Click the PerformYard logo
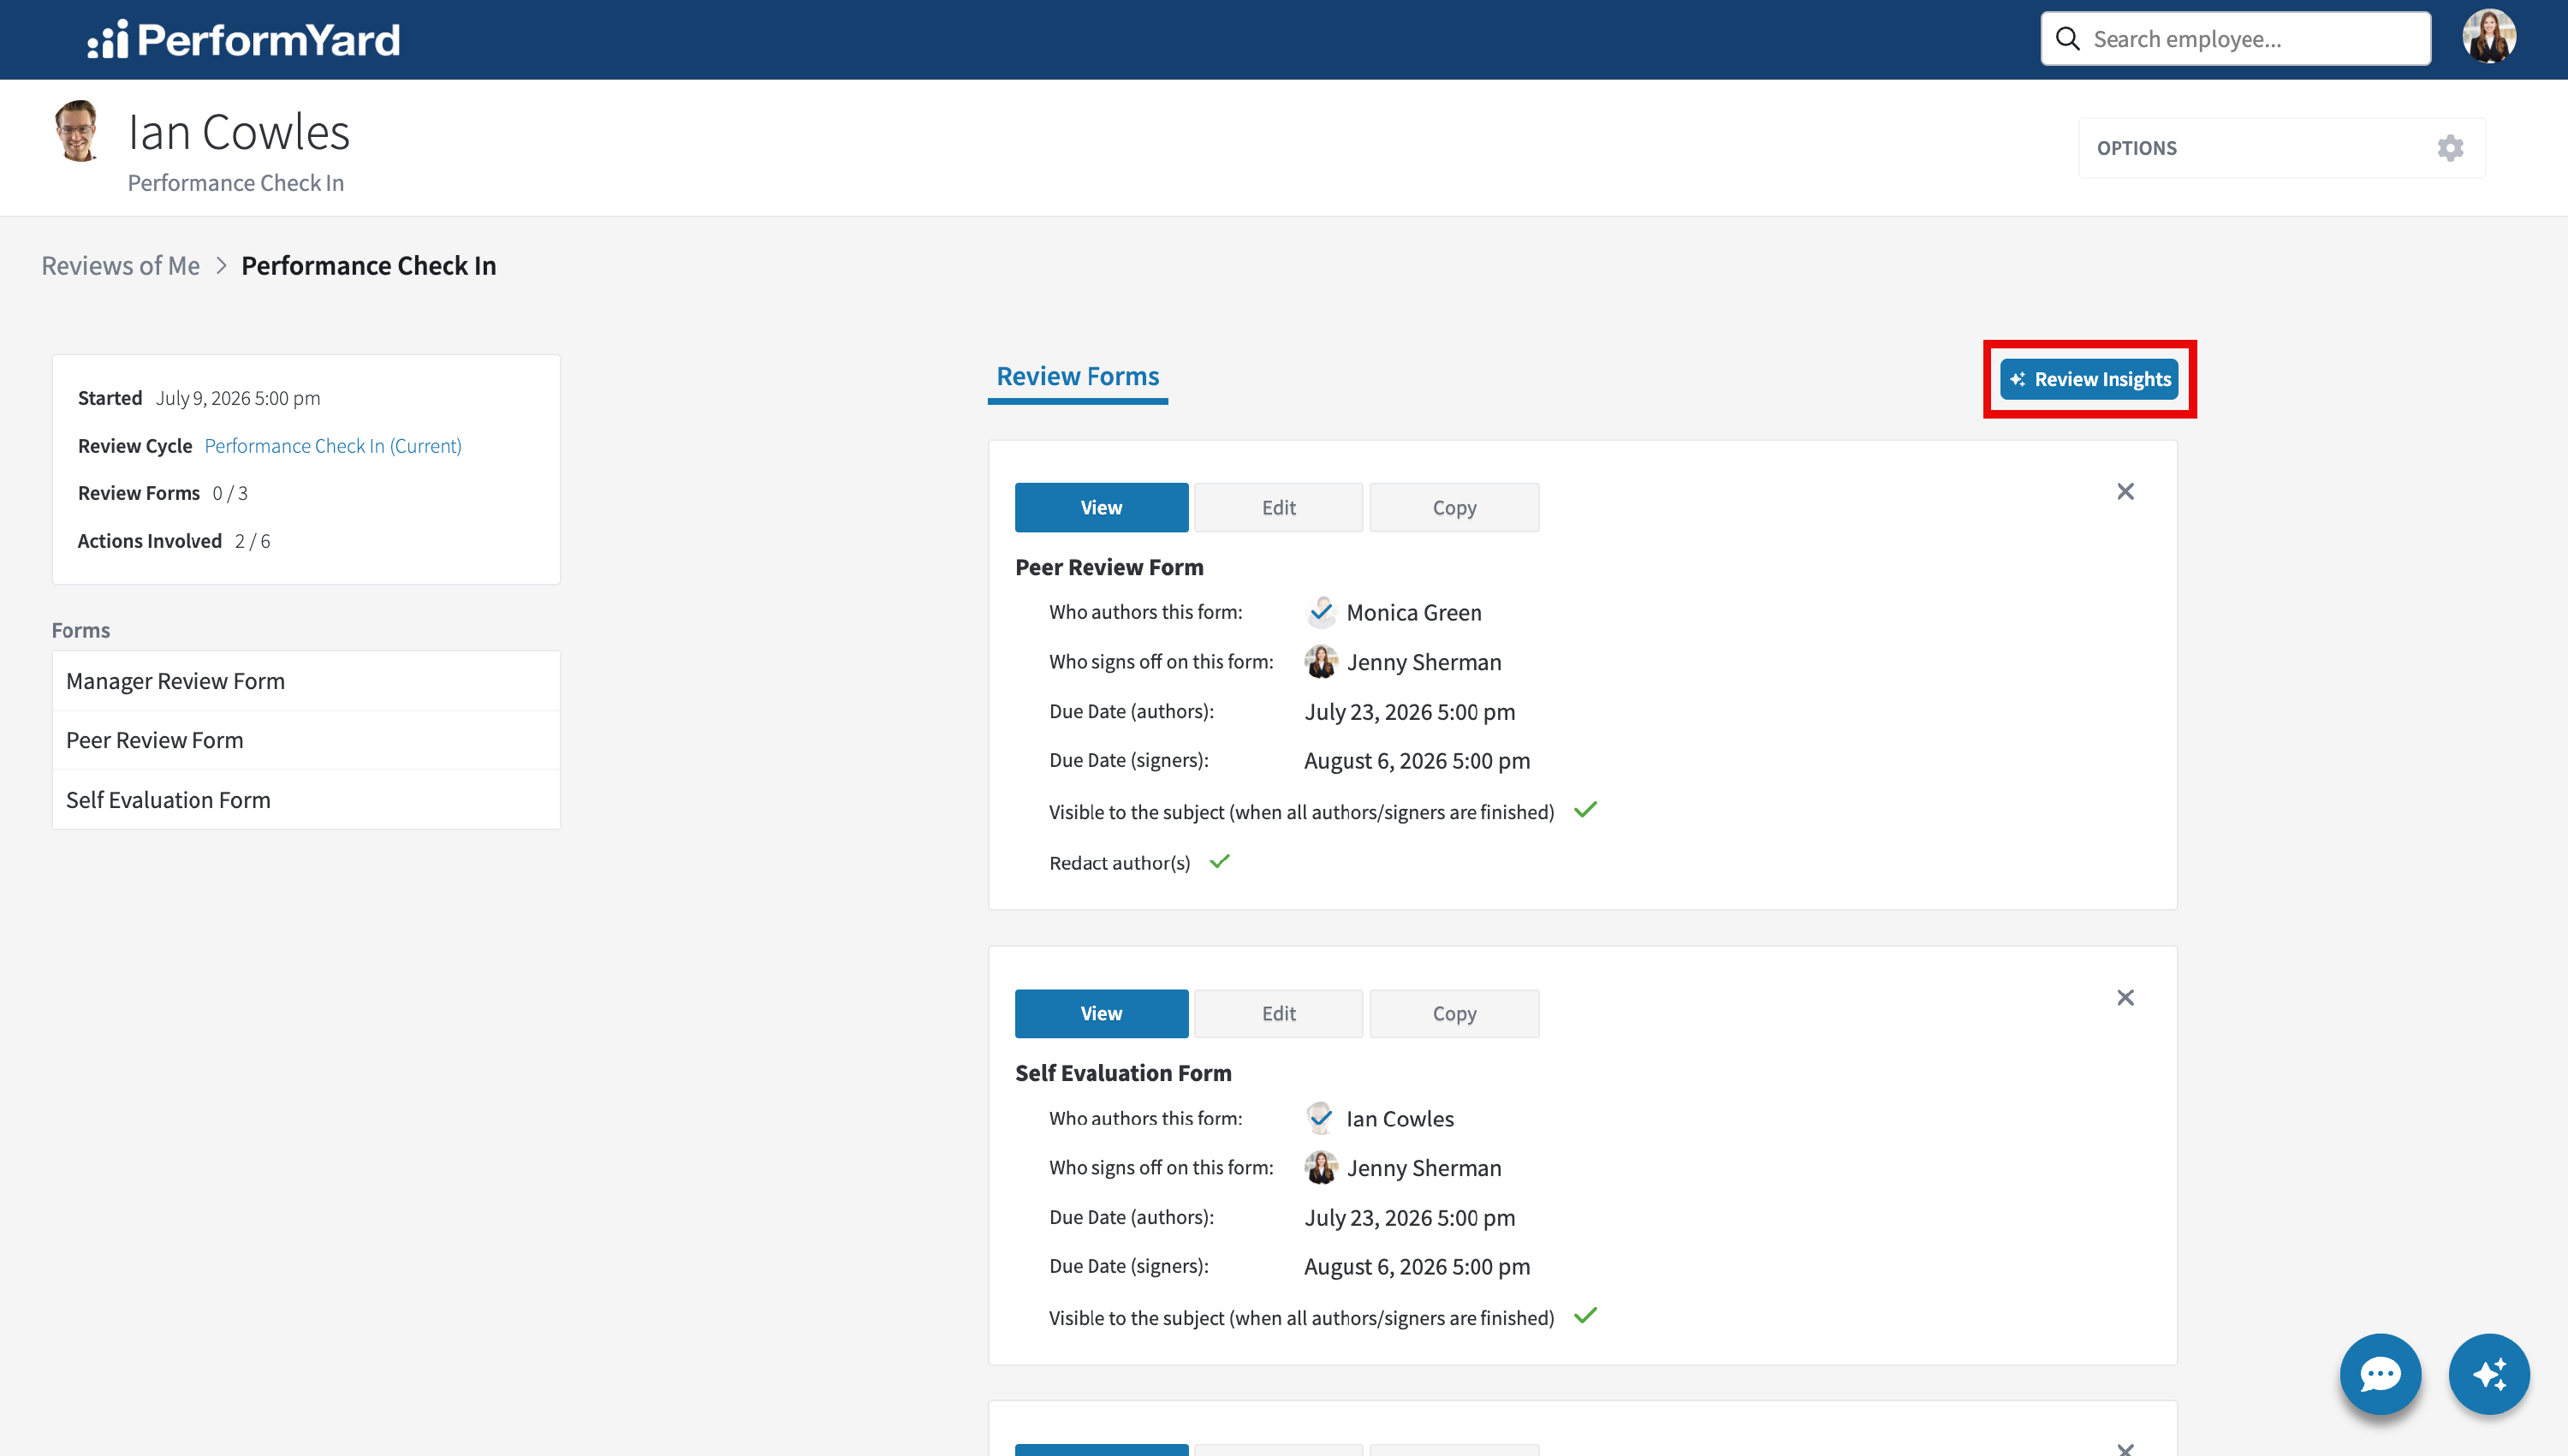Screen dimensions: 2568x1456 [x=244, y=40]
